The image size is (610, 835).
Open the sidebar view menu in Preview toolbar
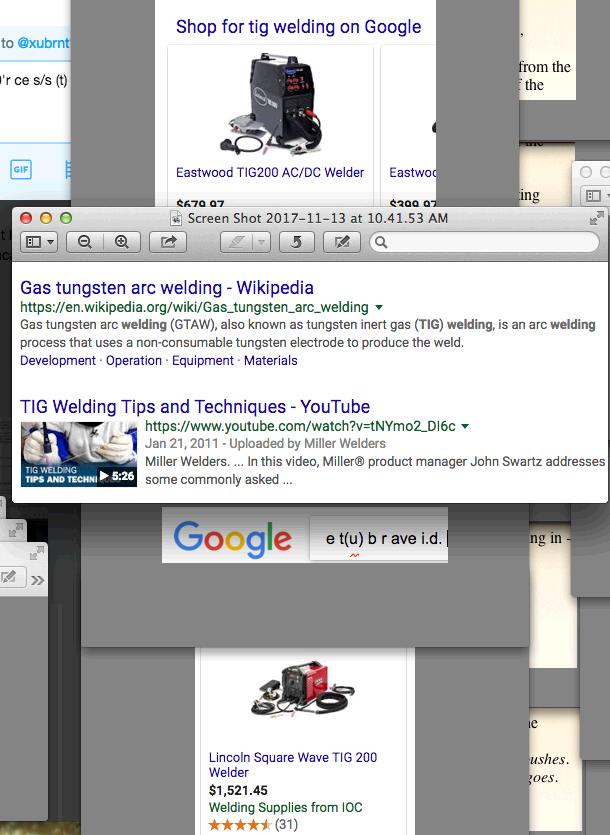point(39,242)
